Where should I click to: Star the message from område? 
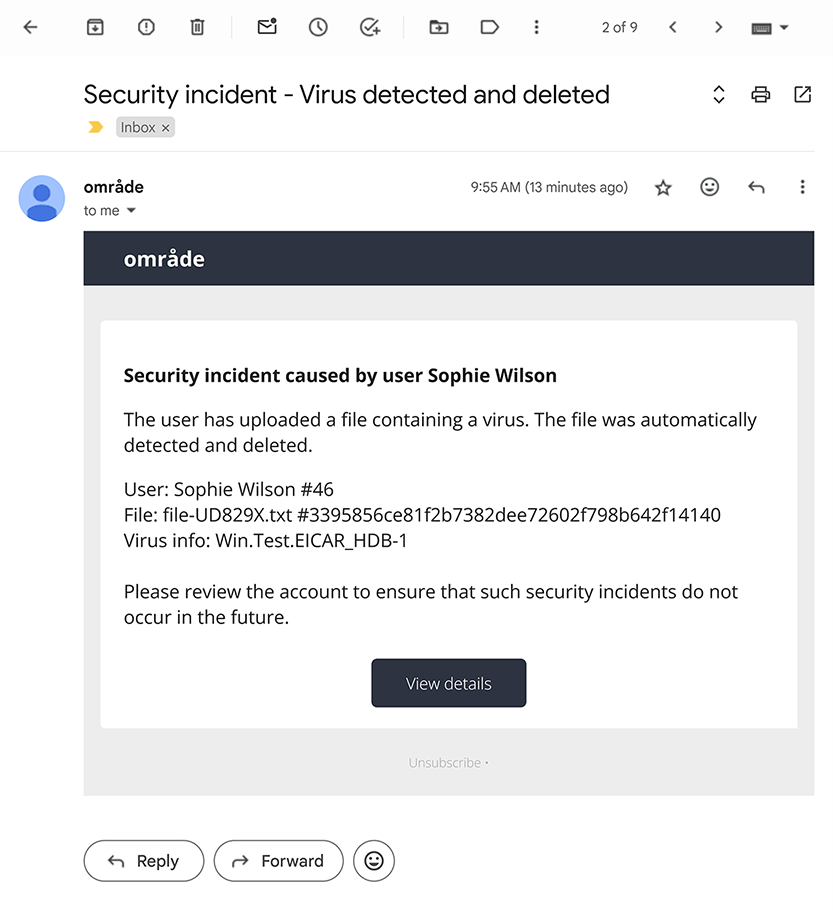coord(663,188)
